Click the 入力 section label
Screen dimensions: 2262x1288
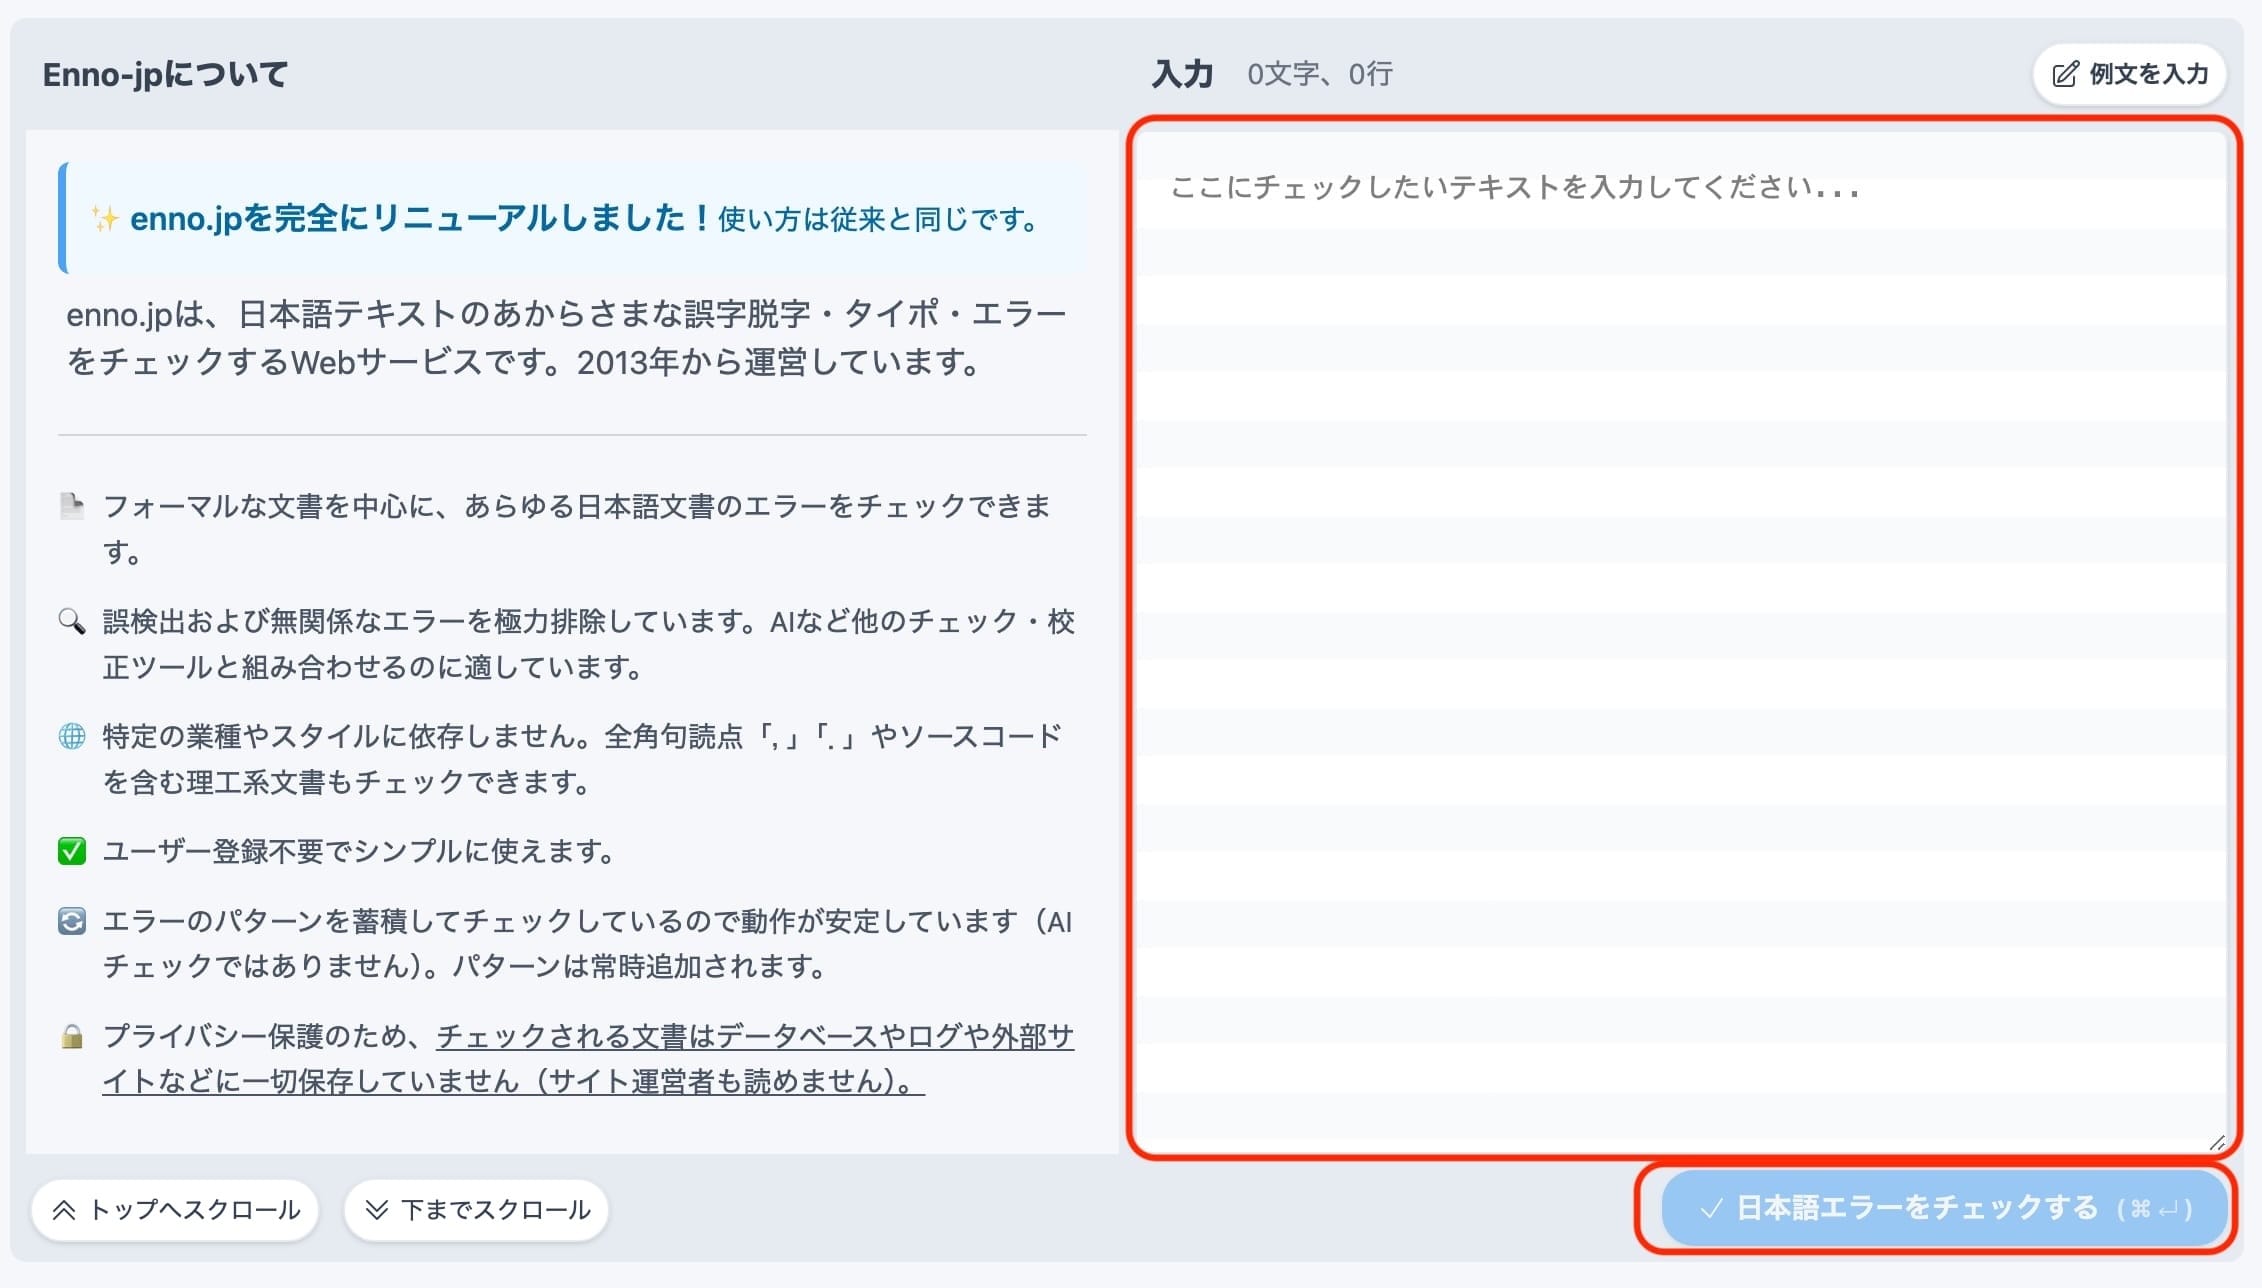click(1182, 72)
